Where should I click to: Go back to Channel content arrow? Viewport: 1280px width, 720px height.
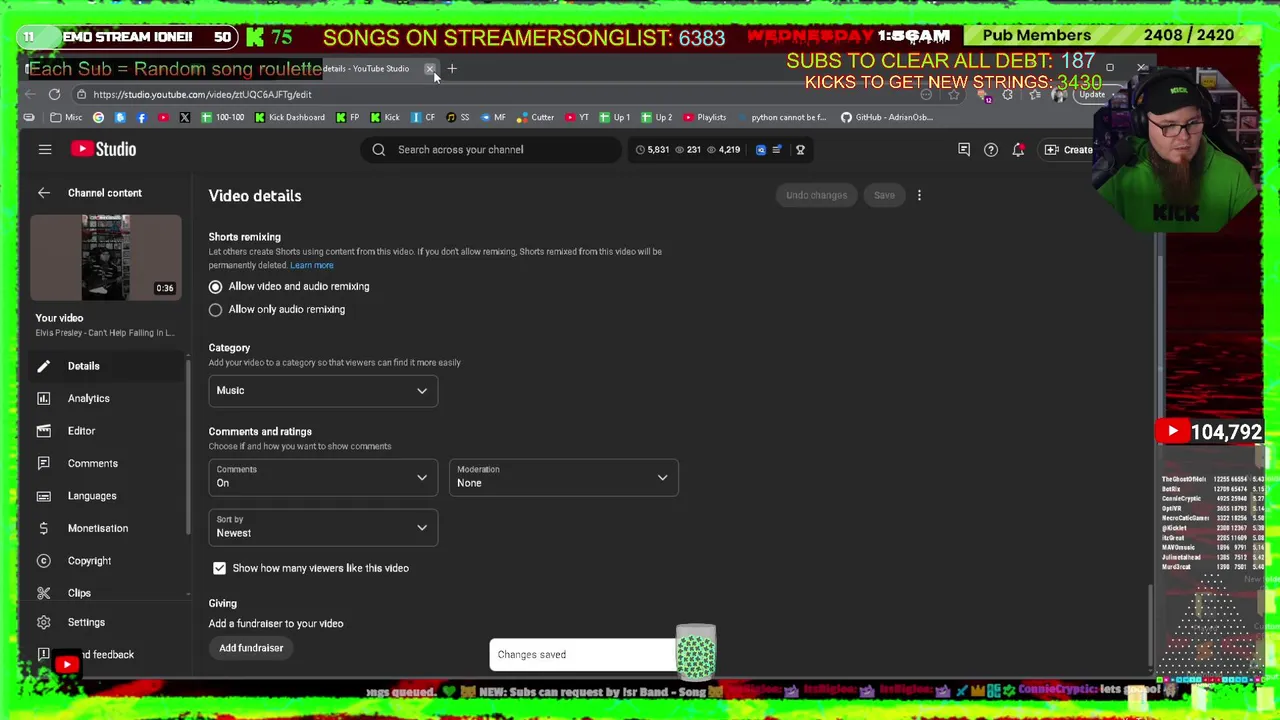(x=43, y=193)
